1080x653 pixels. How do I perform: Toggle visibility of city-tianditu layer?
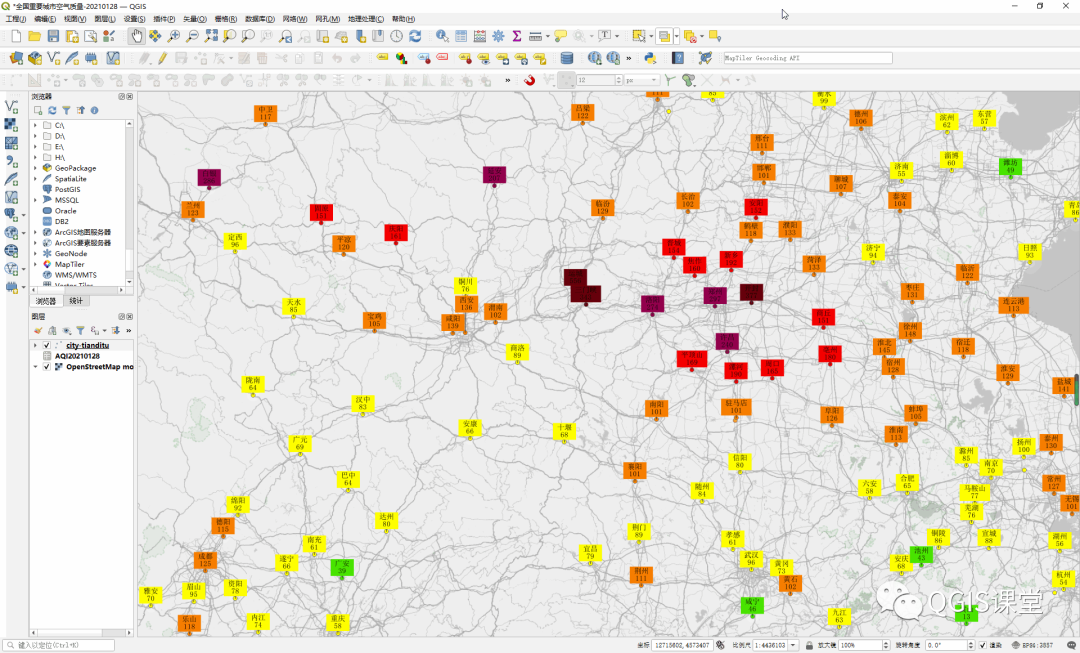(x=47, y=345)
